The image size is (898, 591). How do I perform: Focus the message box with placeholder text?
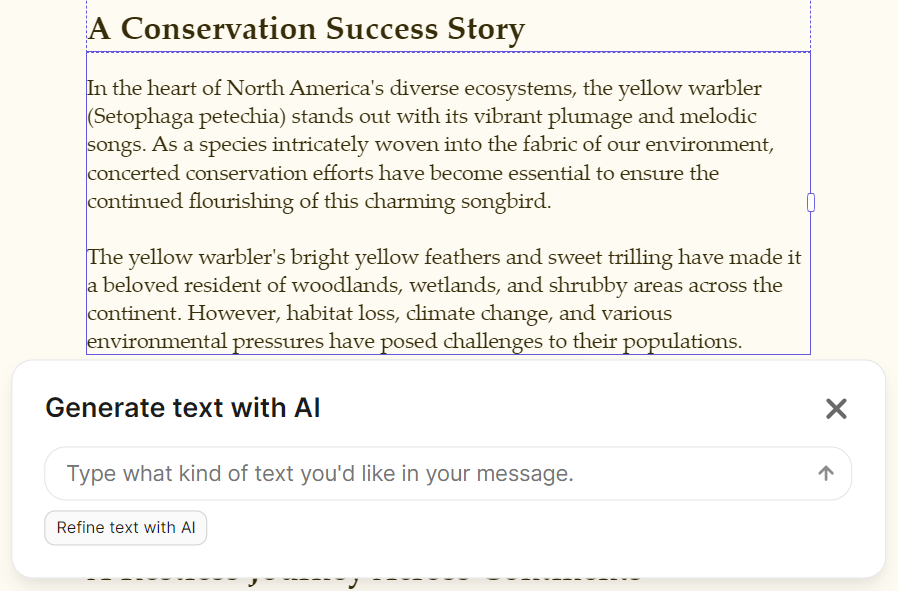click(x=400, y=473)
